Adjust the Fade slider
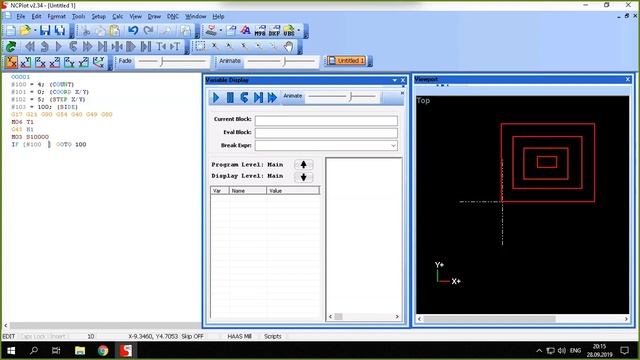640x360 pixels. [x=172, y=61]
